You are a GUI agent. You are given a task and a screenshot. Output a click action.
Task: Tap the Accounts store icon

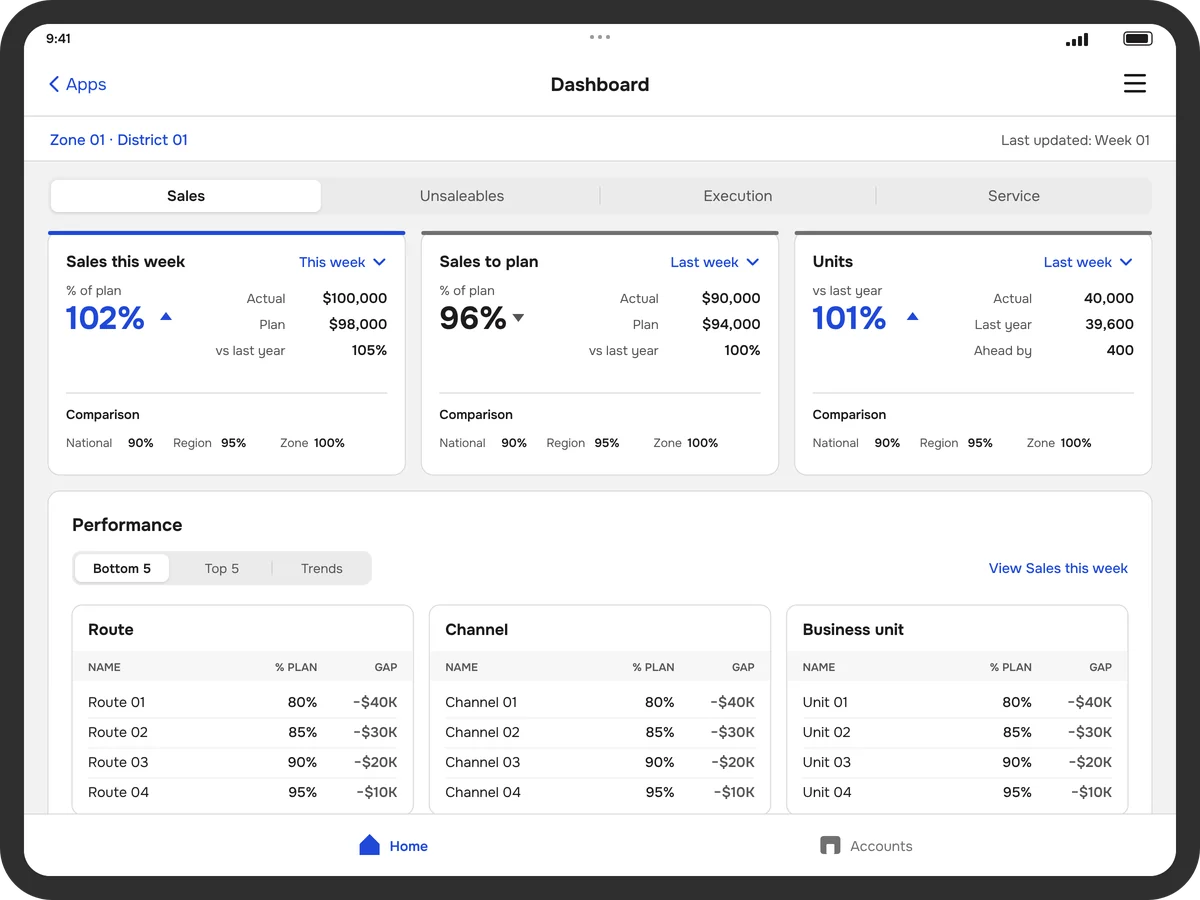tap(829, 845)
